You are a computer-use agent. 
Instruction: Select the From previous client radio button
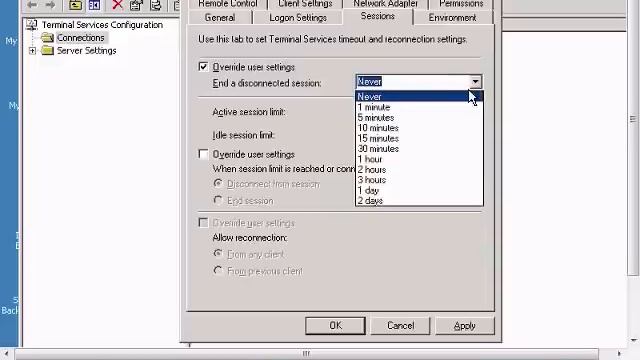point(218,271)
